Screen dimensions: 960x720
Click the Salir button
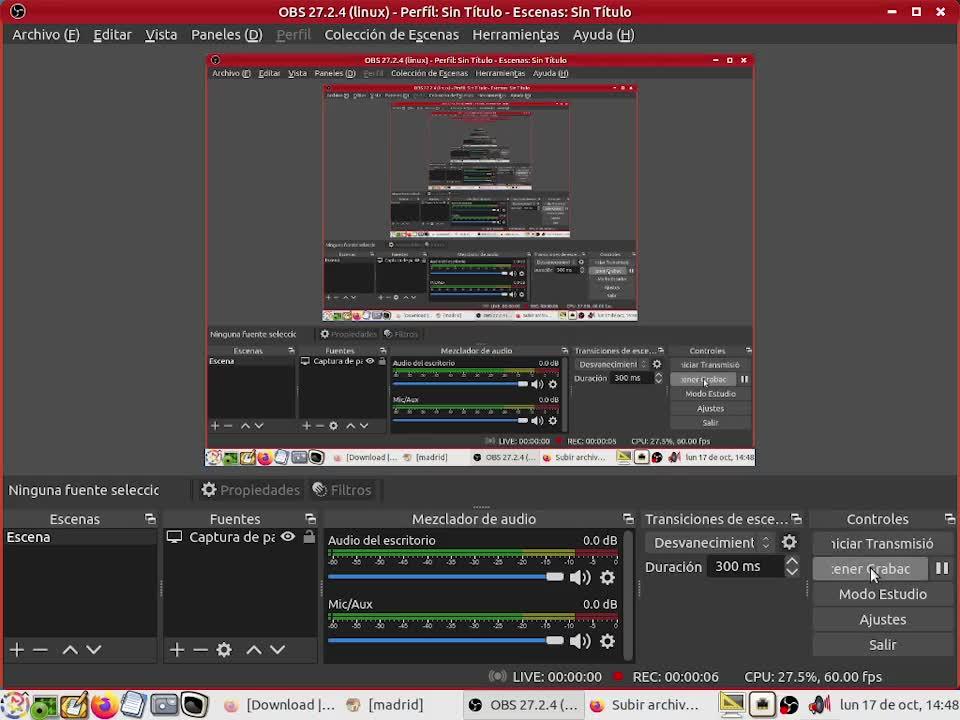(x=882, y=645)
